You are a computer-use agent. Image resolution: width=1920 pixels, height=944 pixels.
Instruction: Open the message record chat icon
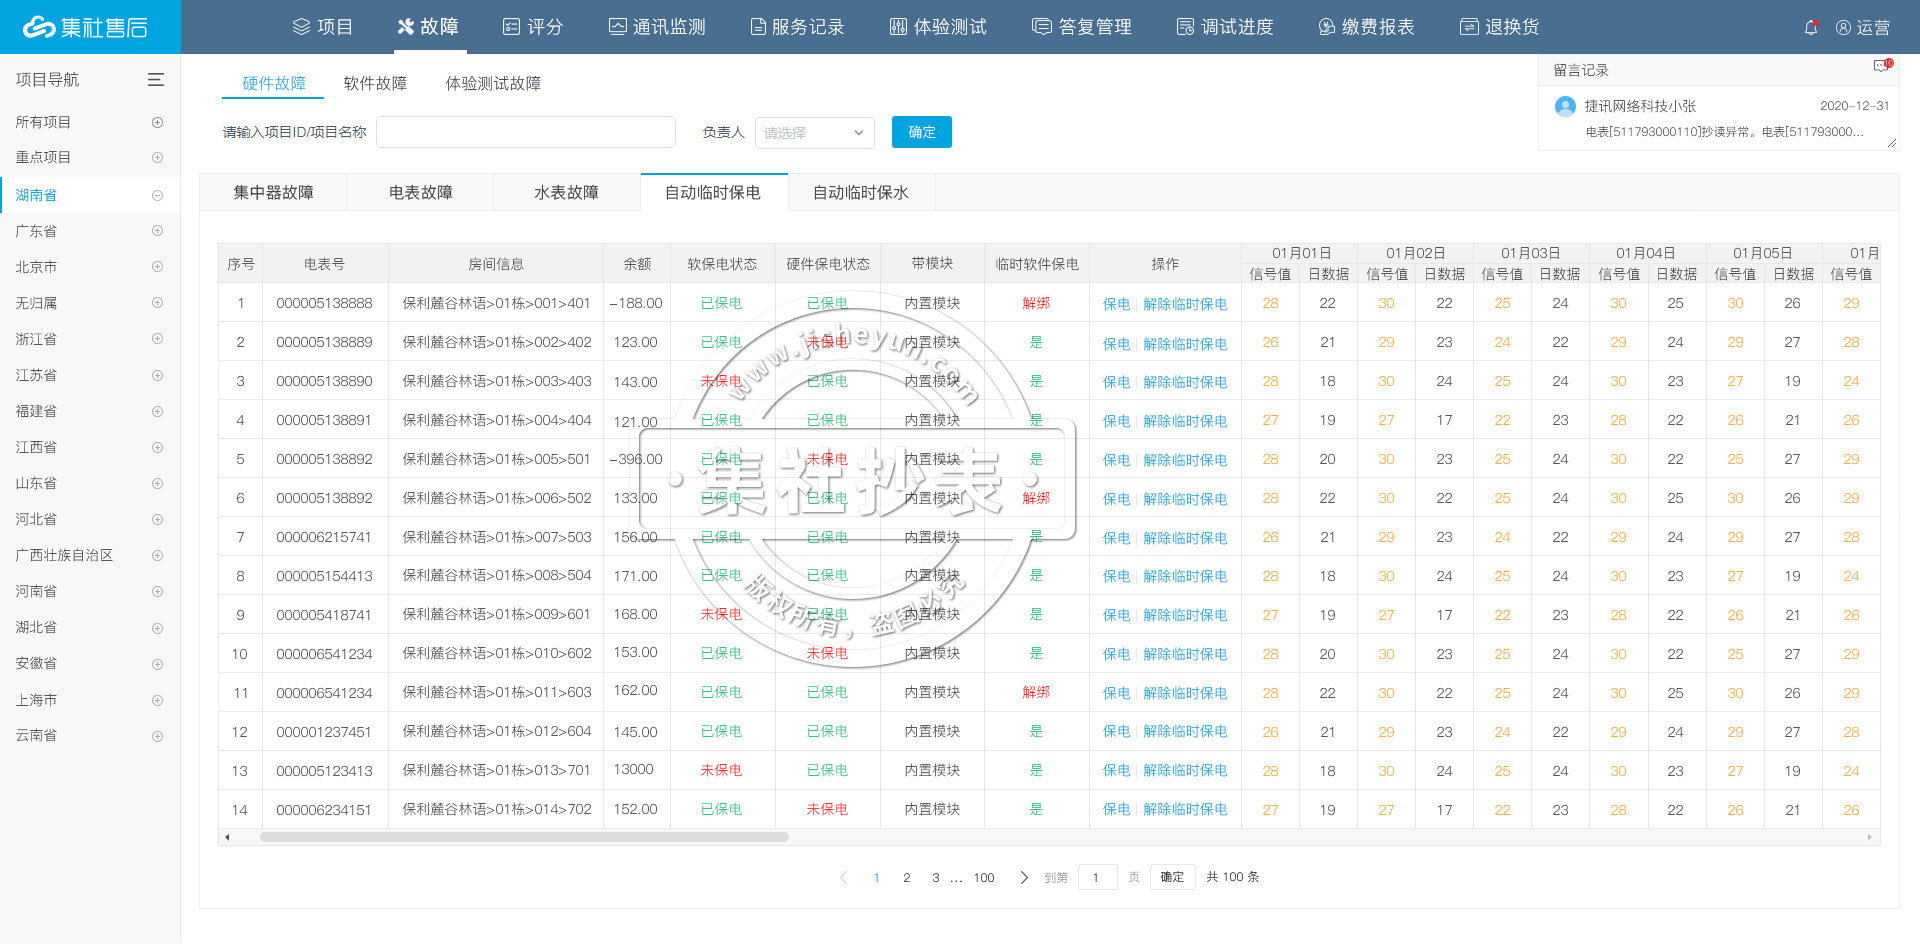point(1881,67)
